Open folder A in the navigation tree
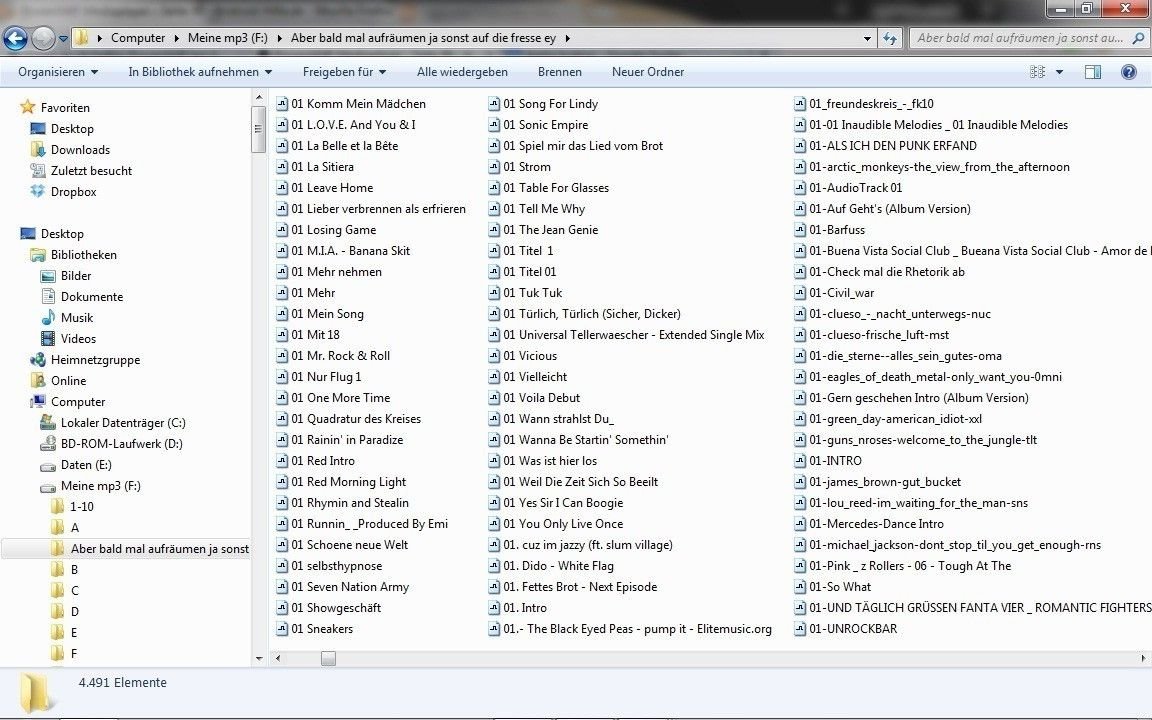The image size is (1152, 720). click(74, 528)
